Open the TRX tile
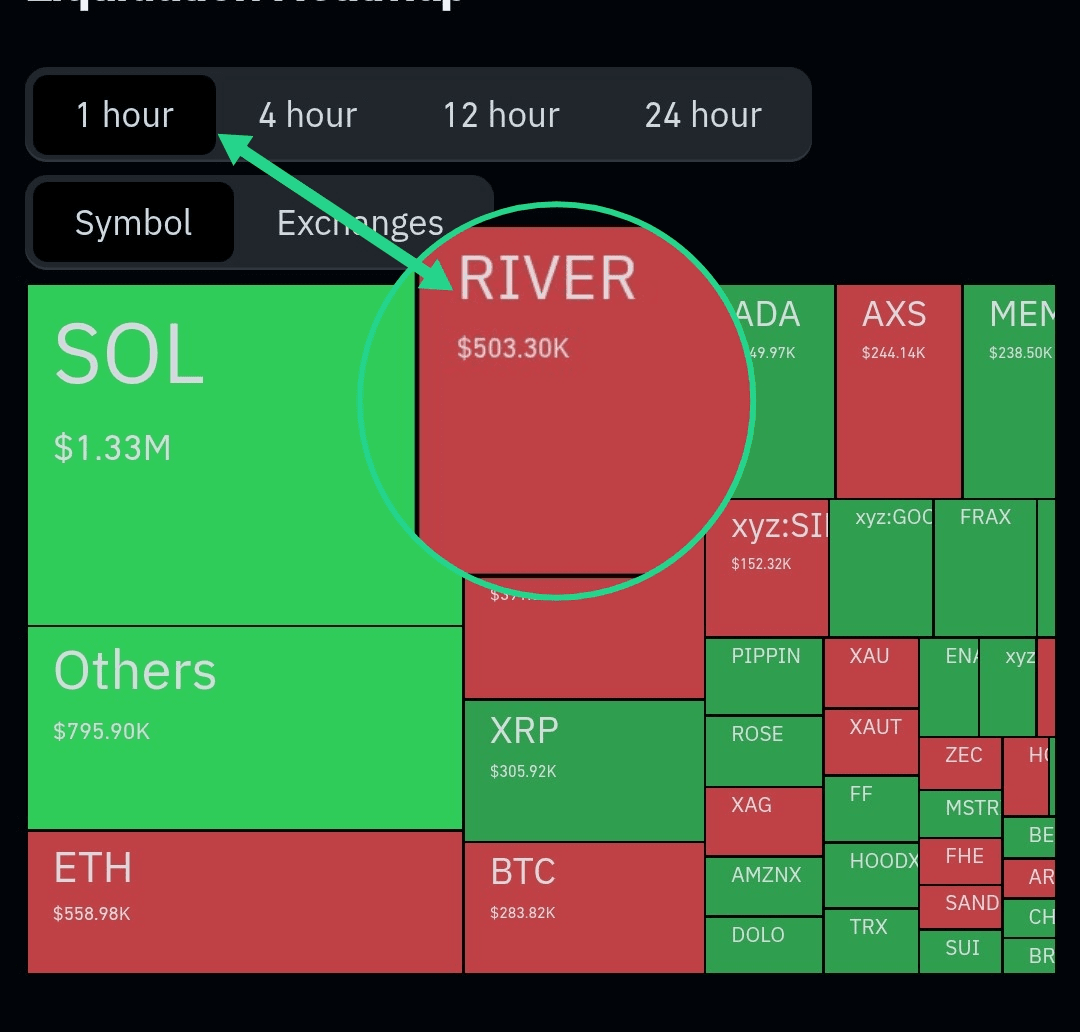 (871, 940)
